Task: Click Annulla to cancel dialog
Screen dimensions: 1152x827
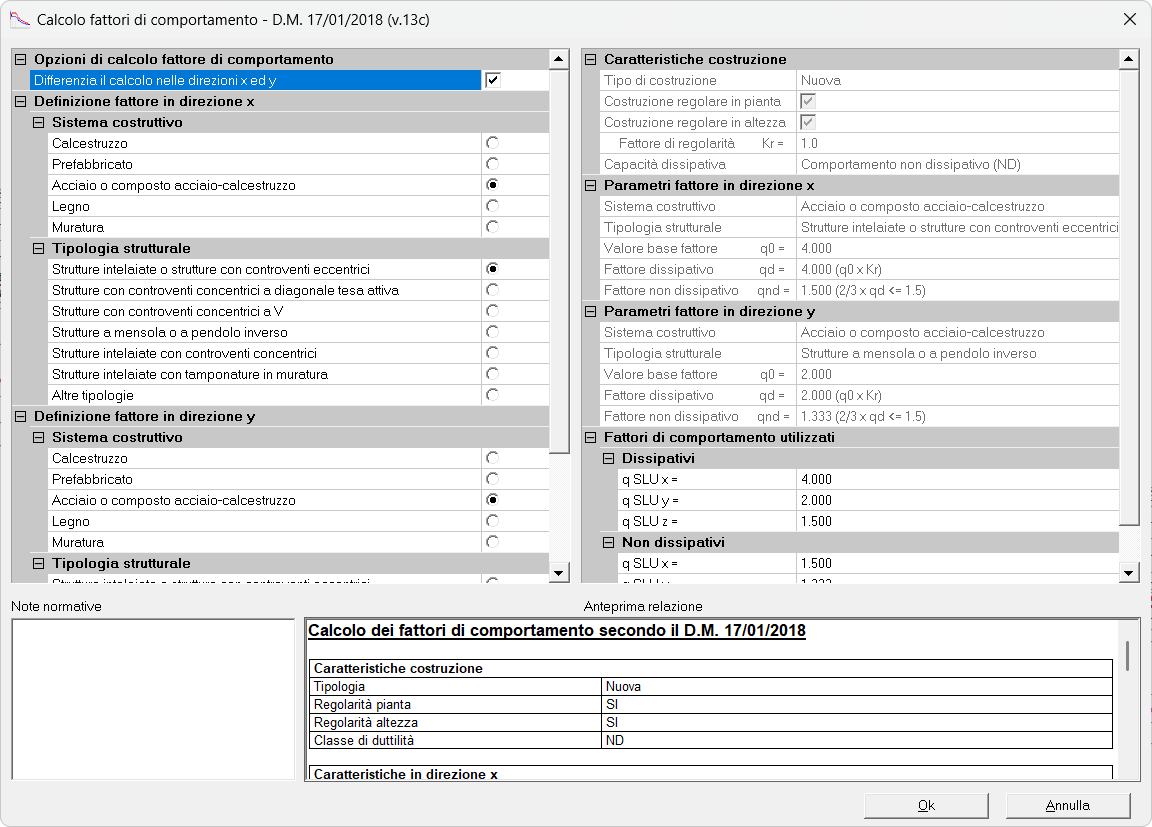Action: (1068, 806)
